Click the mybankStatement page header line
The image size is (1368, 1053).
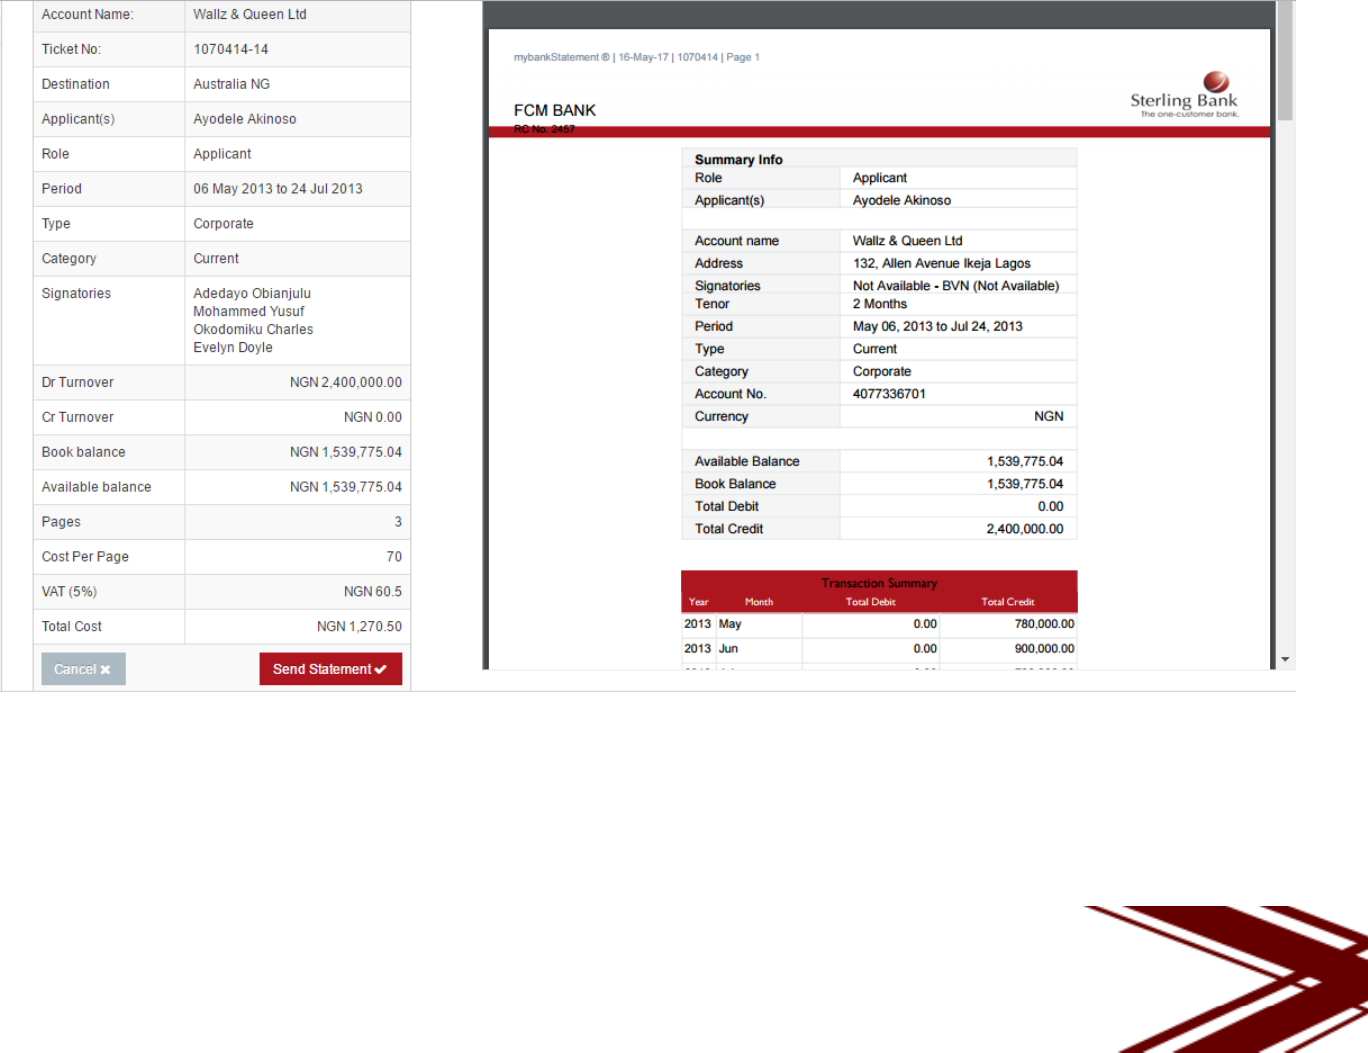[x=637, y=57]
